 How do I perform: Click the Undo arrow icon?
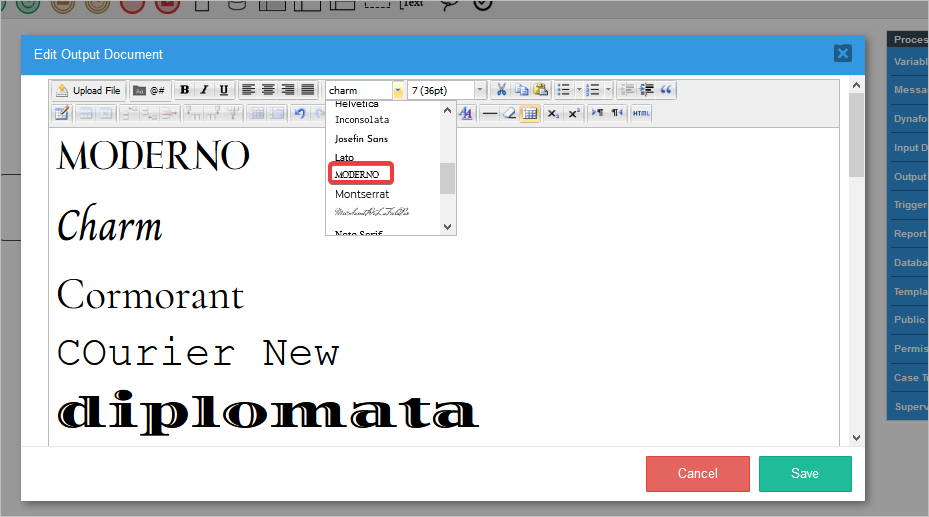[x=299, y=113]
